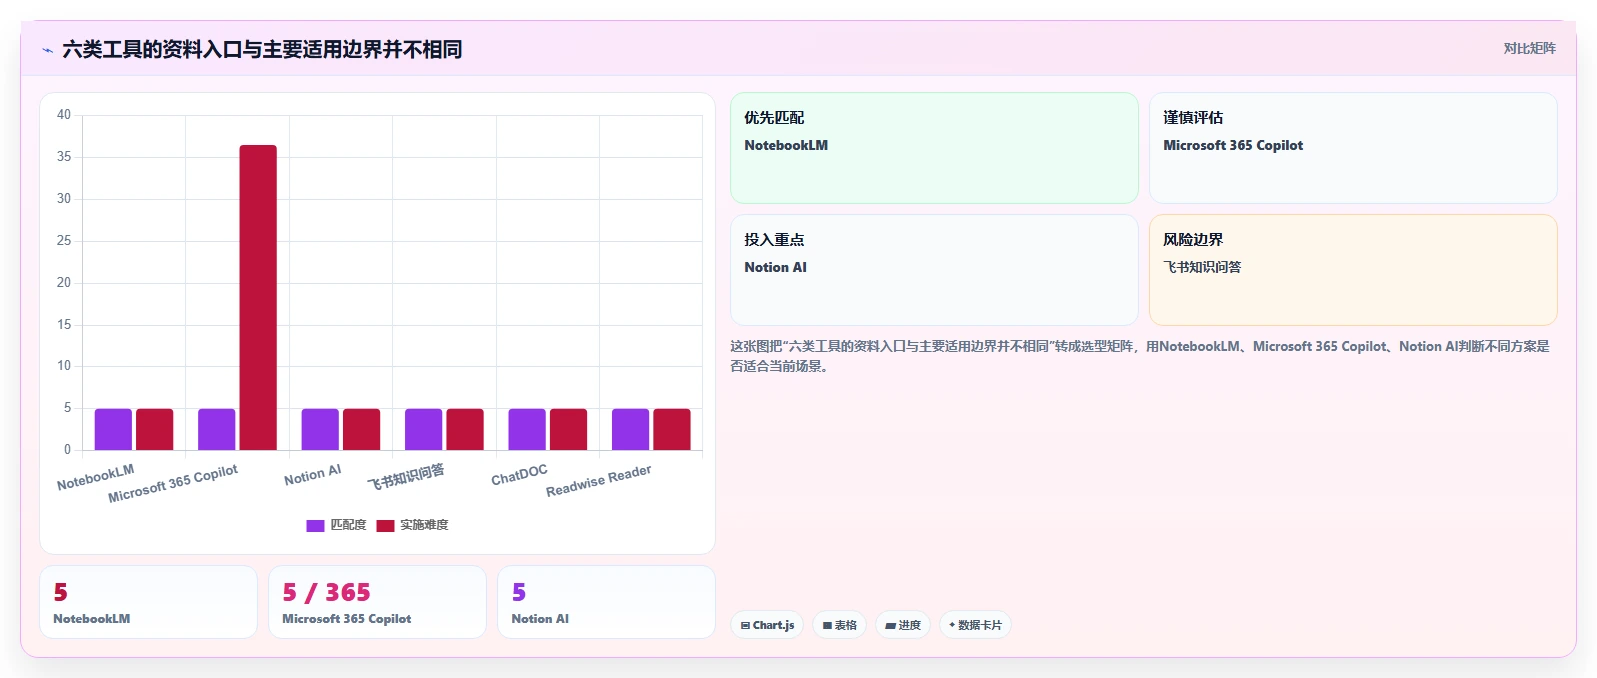Image resolution: width=1597 pixels, height=678 pixels.
Task: Click the Readwise Reader x-axis label
Action: pyautogui.click(x=598, y=481)
